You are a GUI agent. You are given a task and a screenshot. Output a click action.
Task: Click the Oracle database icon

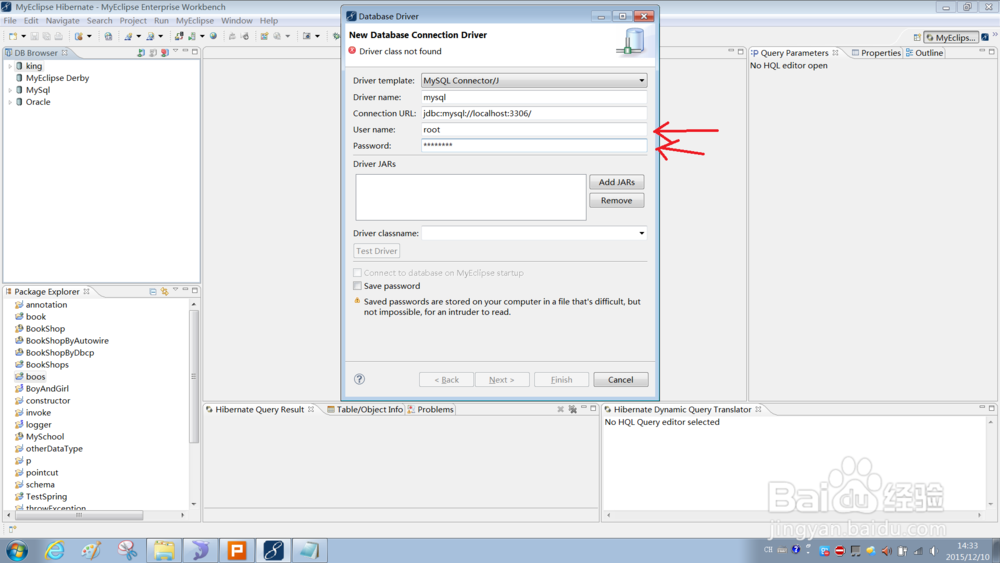19,102
